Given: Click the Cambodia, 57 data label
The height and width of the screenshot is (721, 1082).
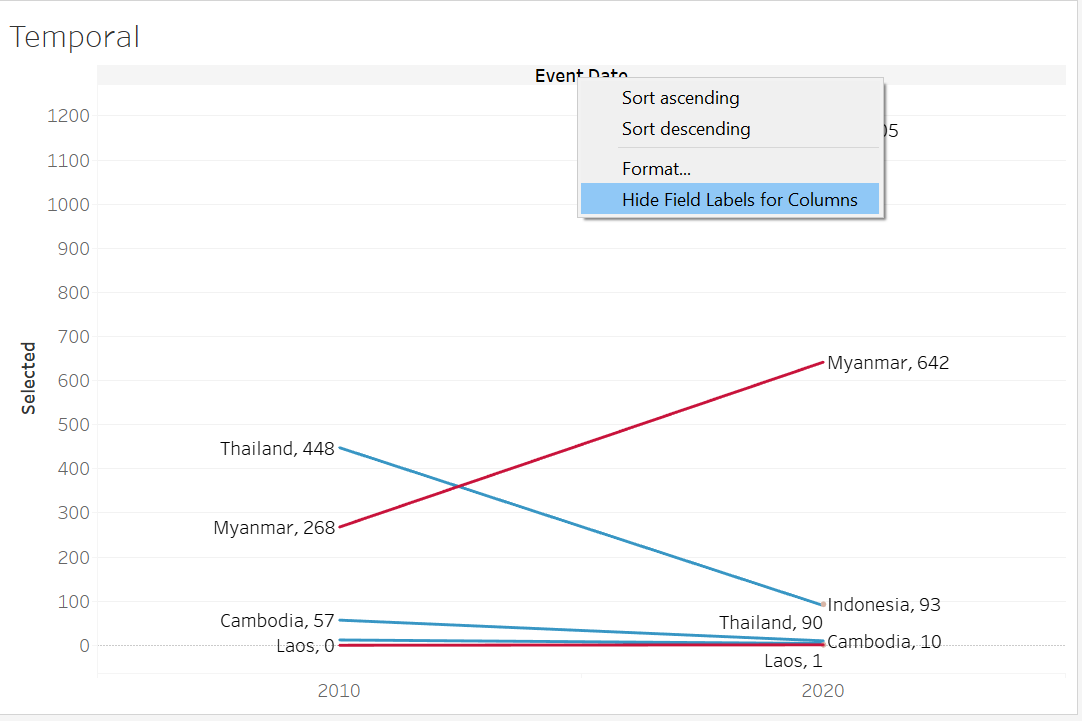Looking at the screenshot, I should tap(277, 621).
